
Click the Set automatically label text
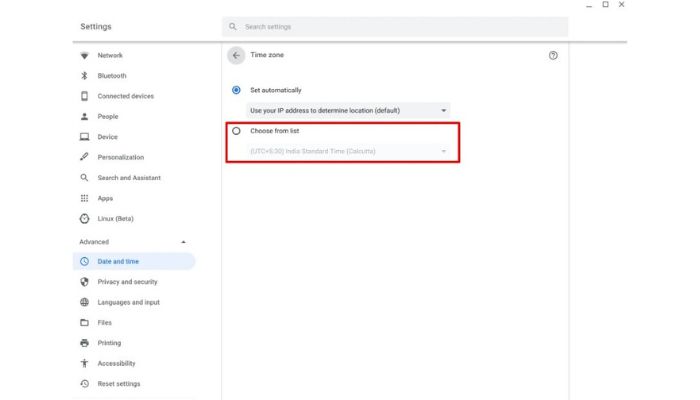pyautogui.click(x=275, y=90)
